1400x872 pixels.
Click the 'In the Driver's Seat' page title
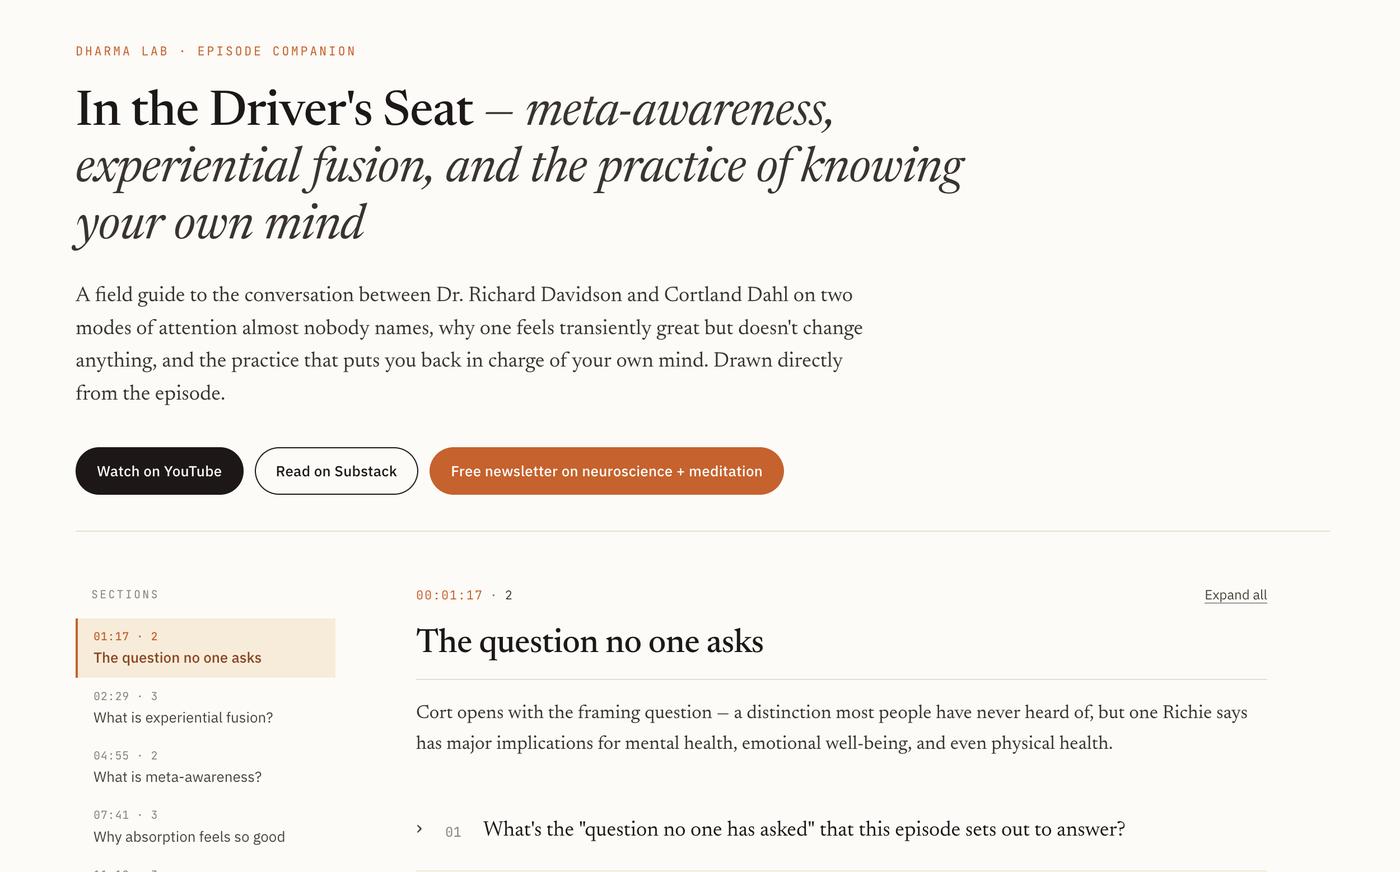274,109
